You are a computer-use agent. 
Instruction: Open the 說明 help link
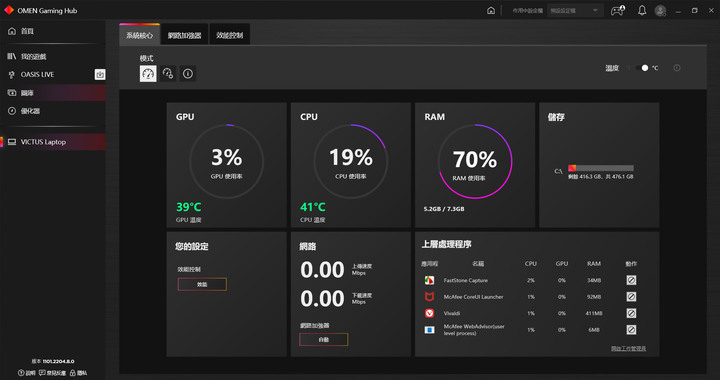pos(27,373)
